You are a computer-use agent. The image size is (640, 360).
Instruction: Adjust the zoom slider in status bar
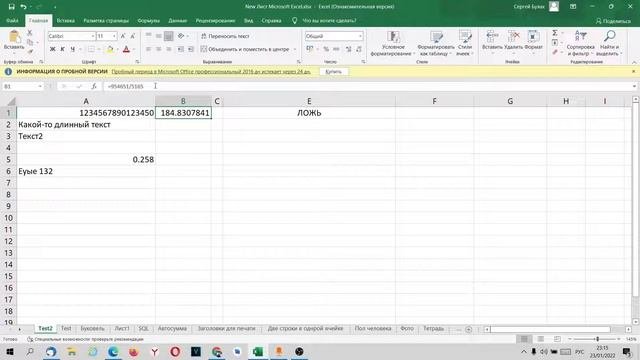[x=597, y=339]
